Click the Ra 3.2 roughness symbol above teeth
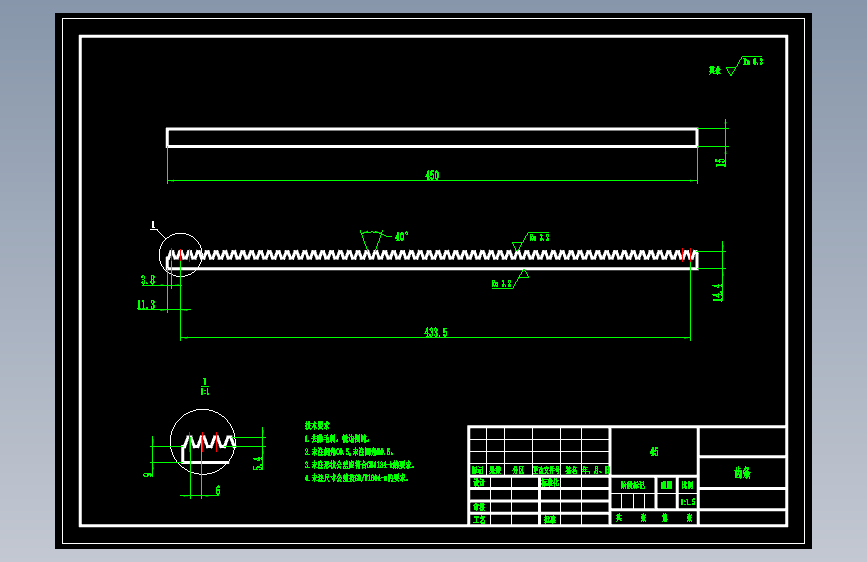This screenshot has width=867, height=562. [531, 241]
